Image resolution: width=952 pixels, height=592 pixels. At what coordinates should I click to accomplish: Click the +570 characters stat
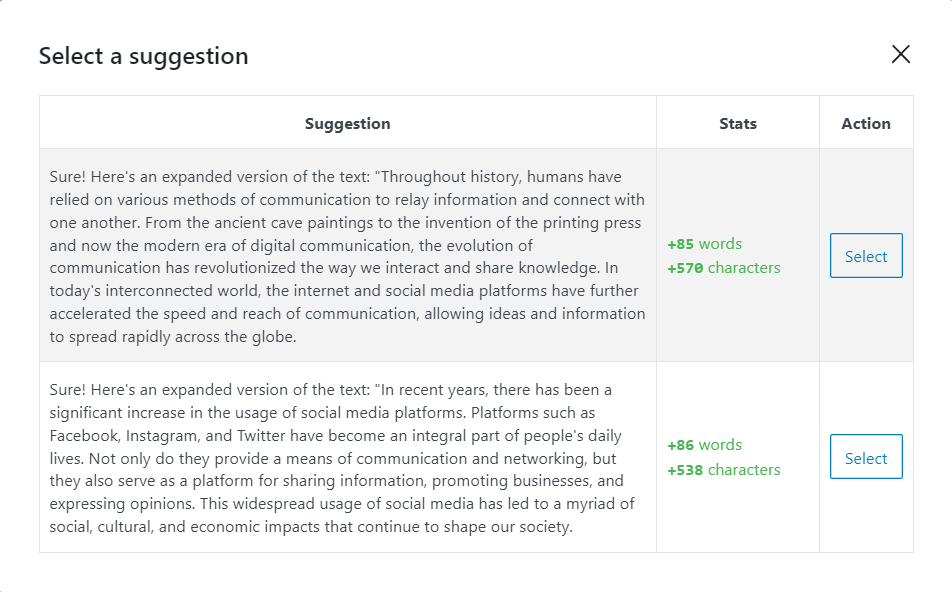pos(724,268)
